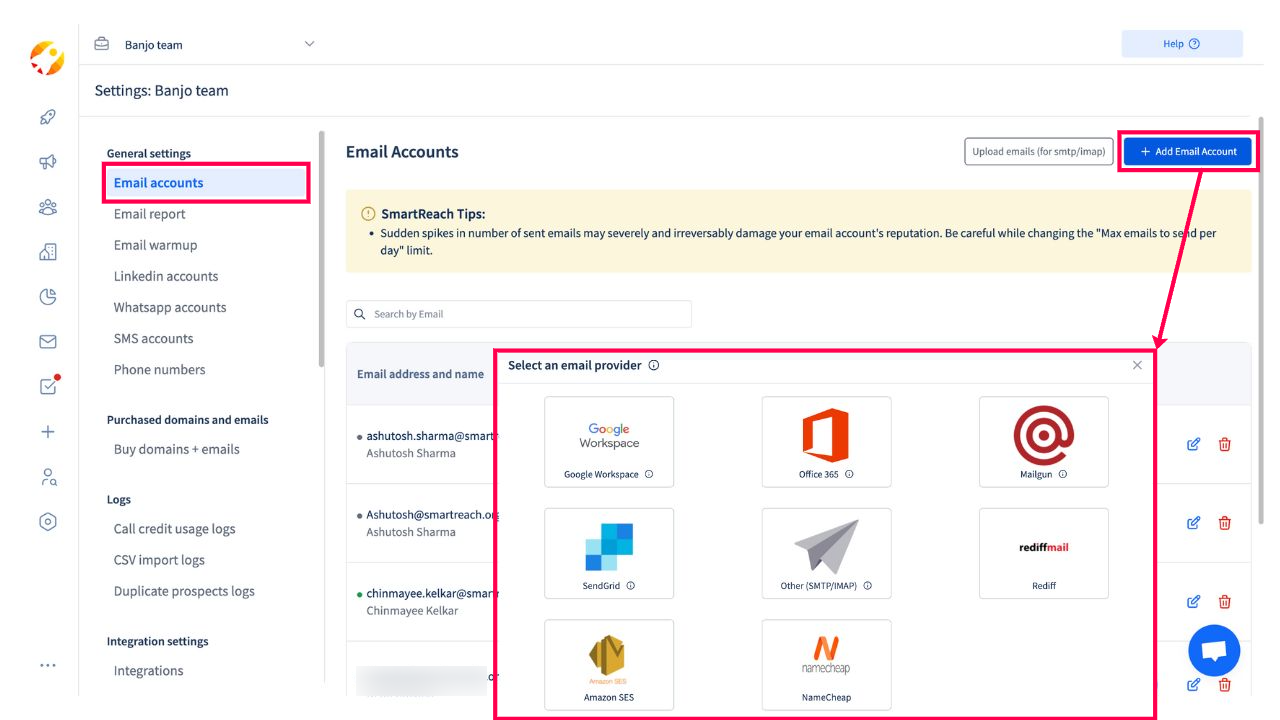Open Email report settings
1280x720 pixels.
click(149, 214)
